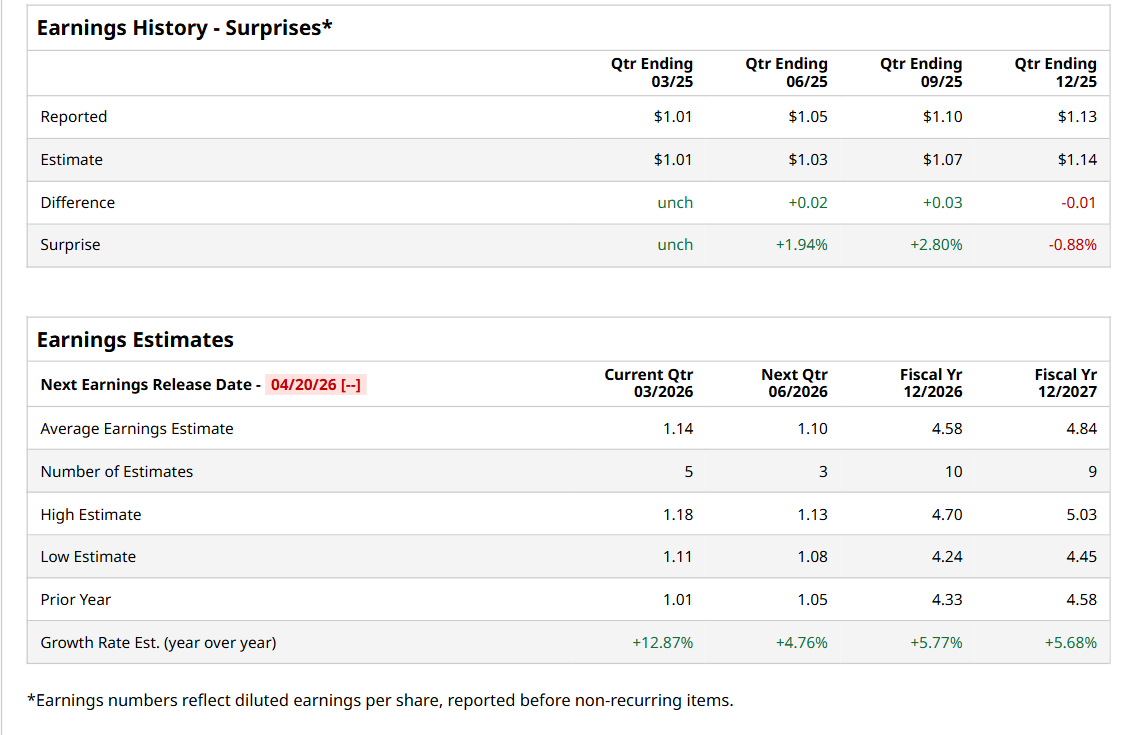Viewport: 1127px width, 735px height.
Task: Select the Qtr Ending 09/25 column header
Action: pos(921,72)
